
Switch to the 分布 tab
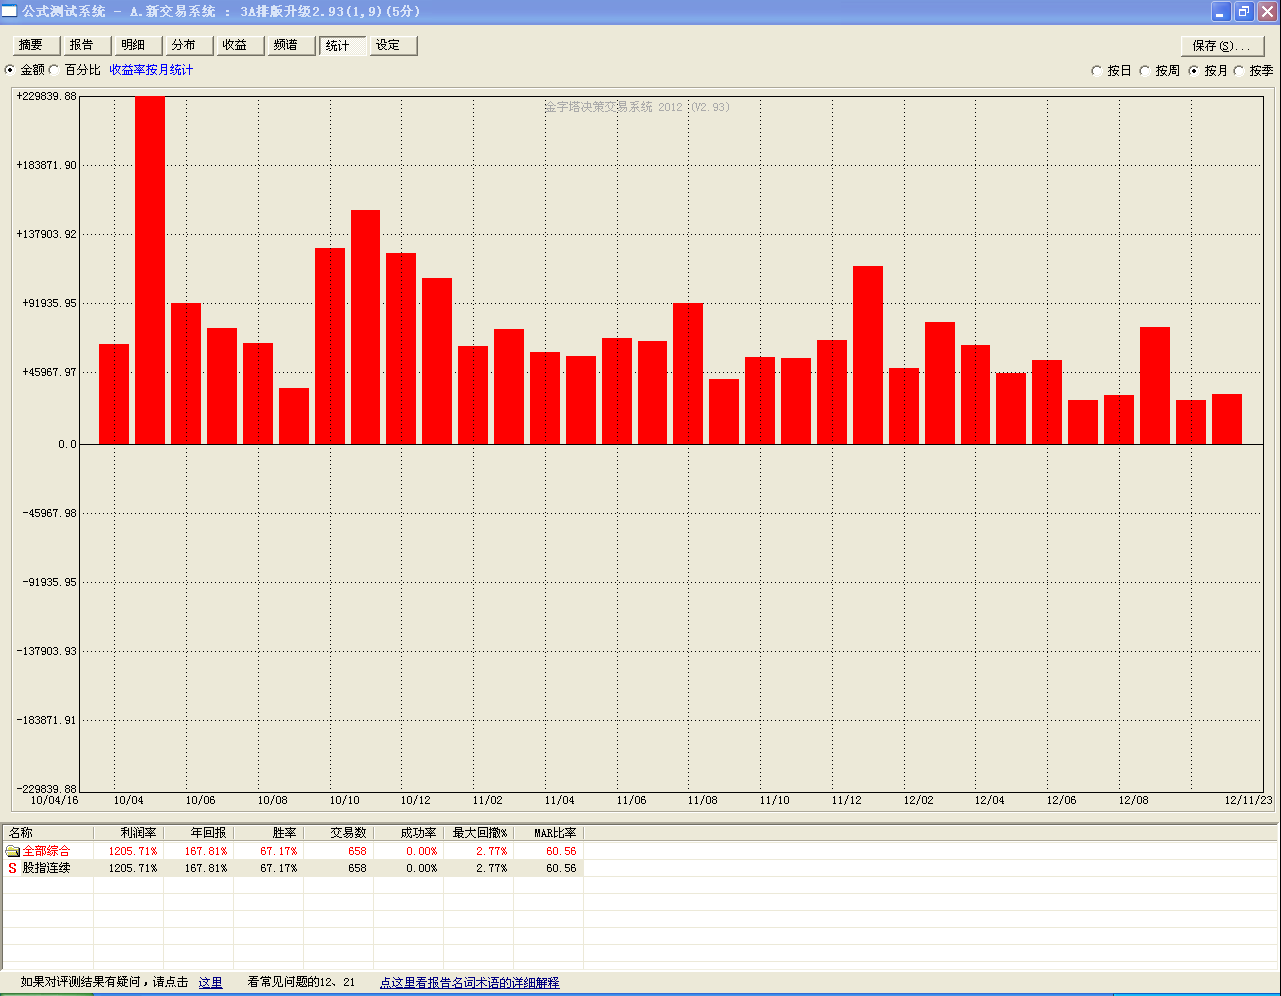(189, 45)
